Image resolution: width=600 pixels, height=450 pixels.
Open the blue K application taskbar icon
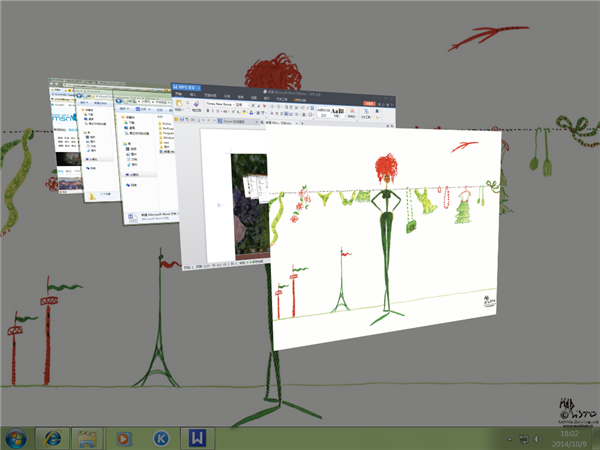pos(160,438)
